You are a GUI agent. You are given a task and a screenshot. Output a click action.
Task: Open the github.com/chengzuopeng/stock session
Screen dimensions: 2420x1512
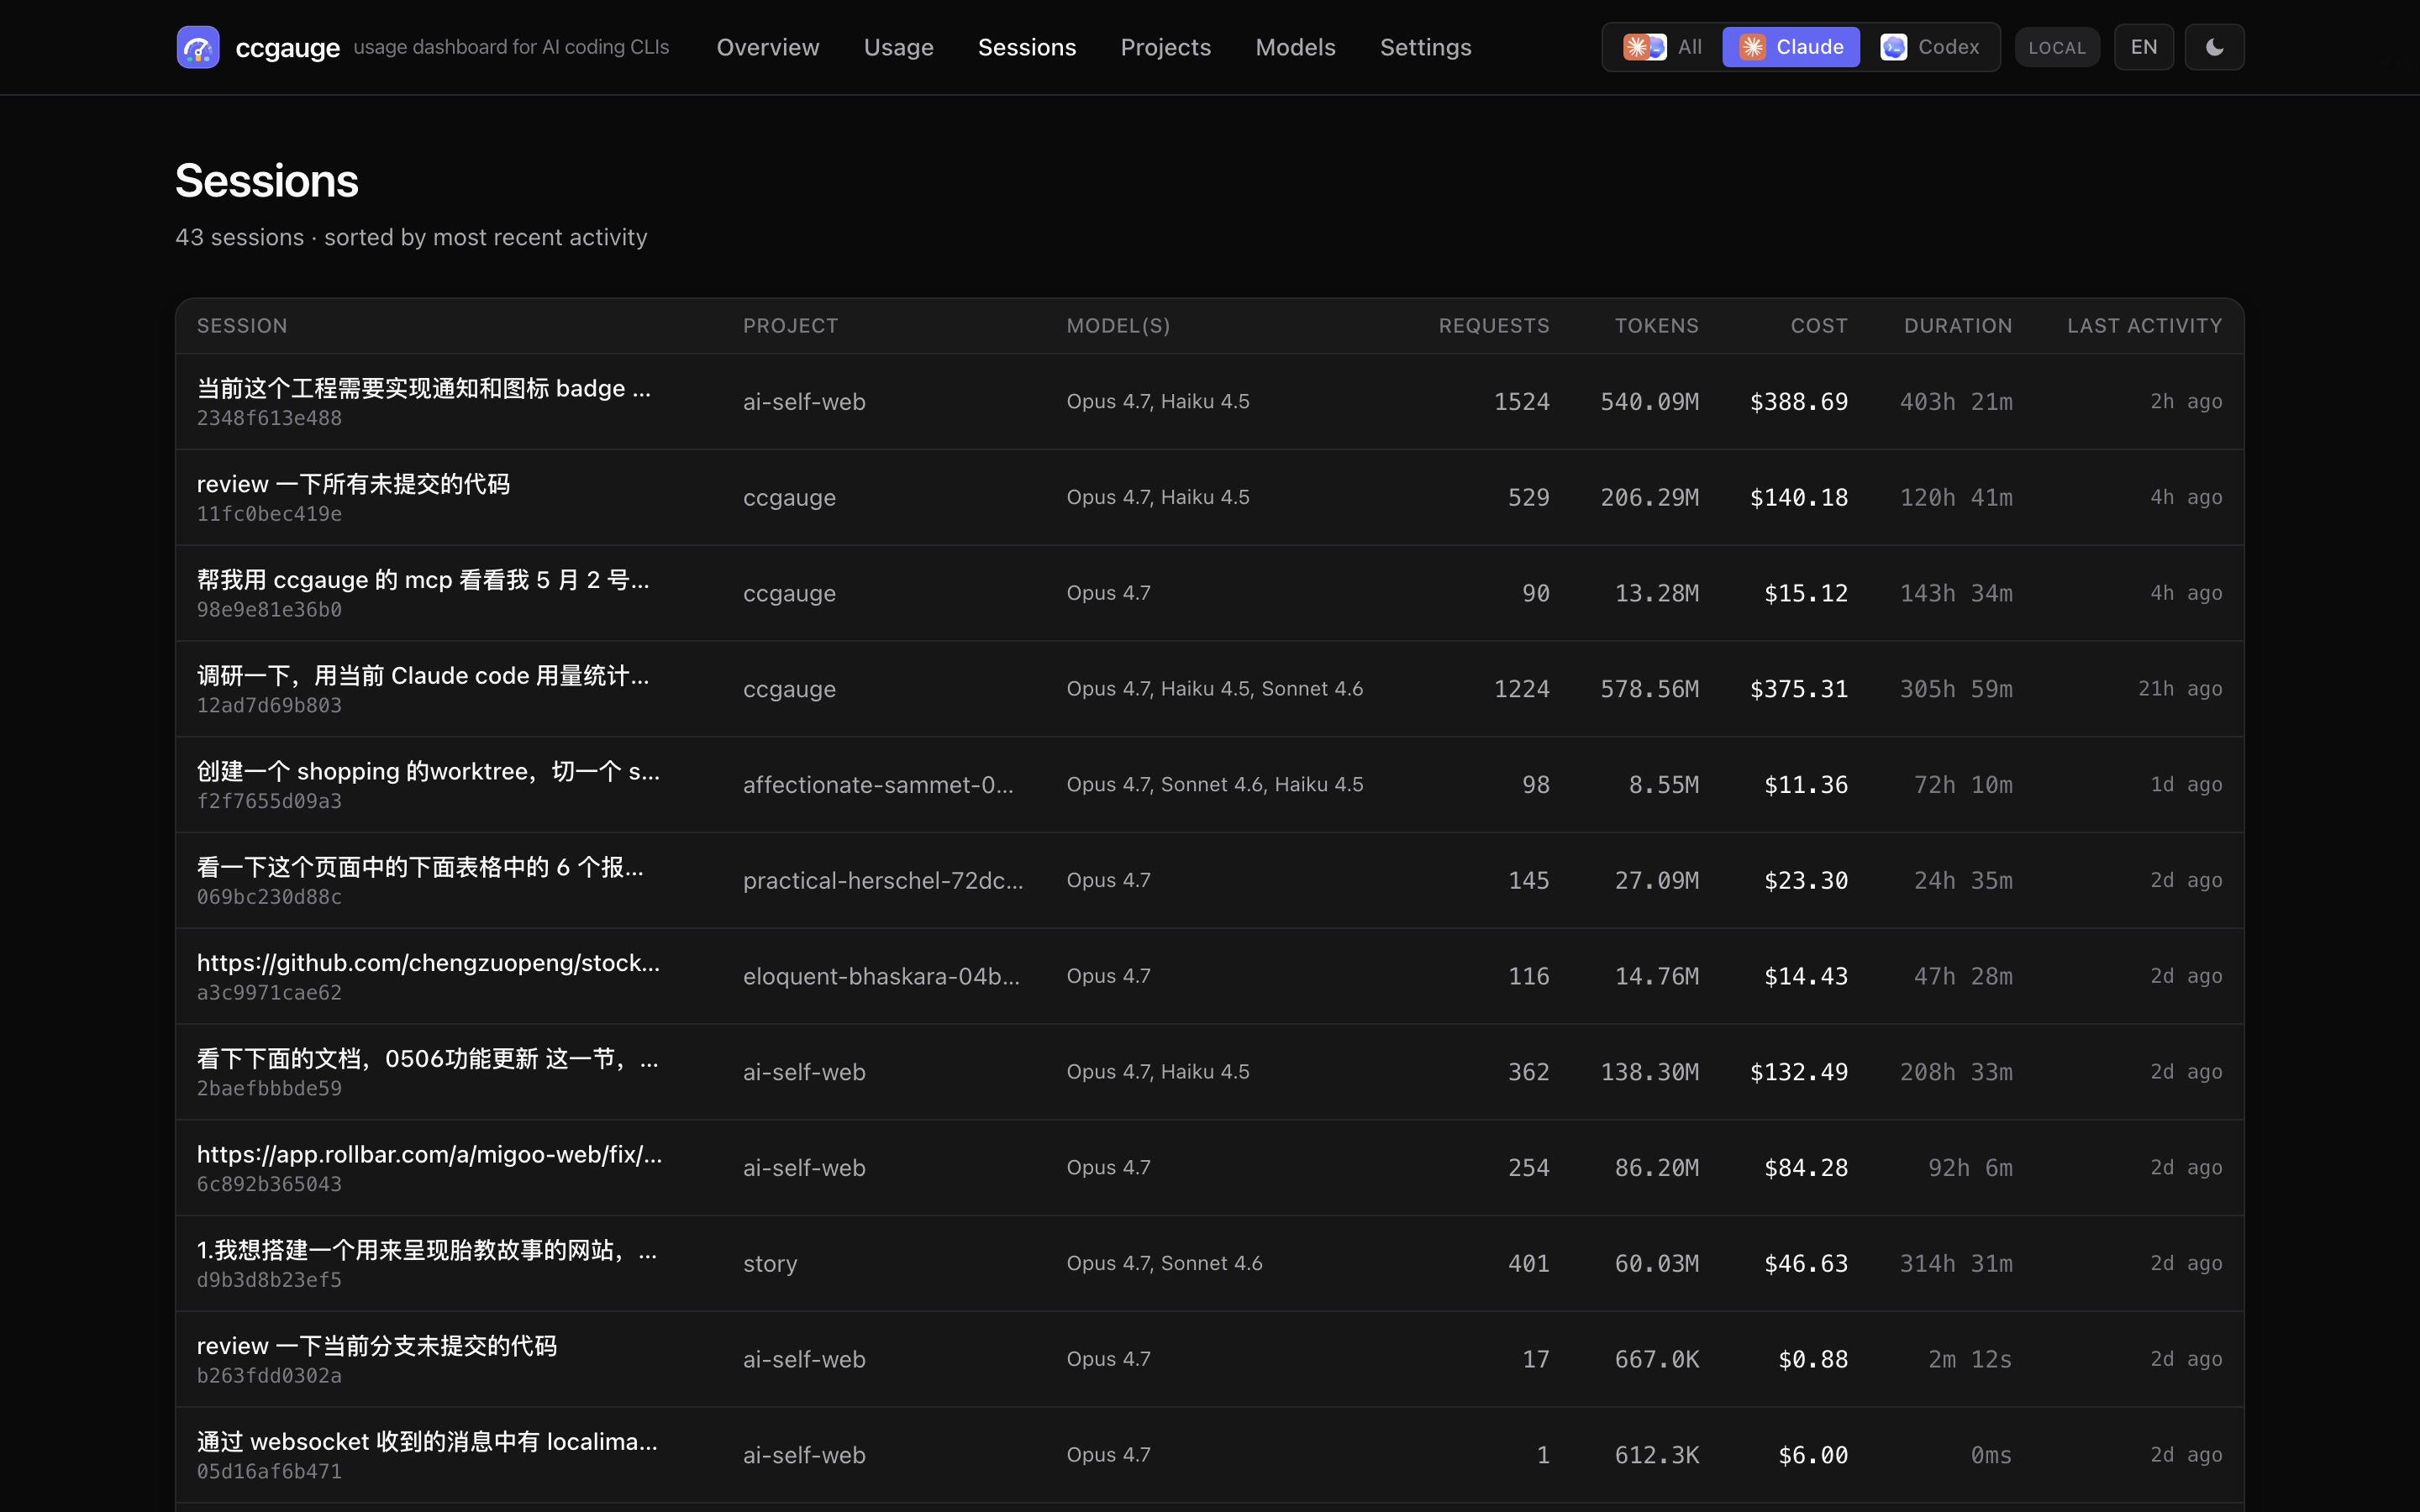1209,976
